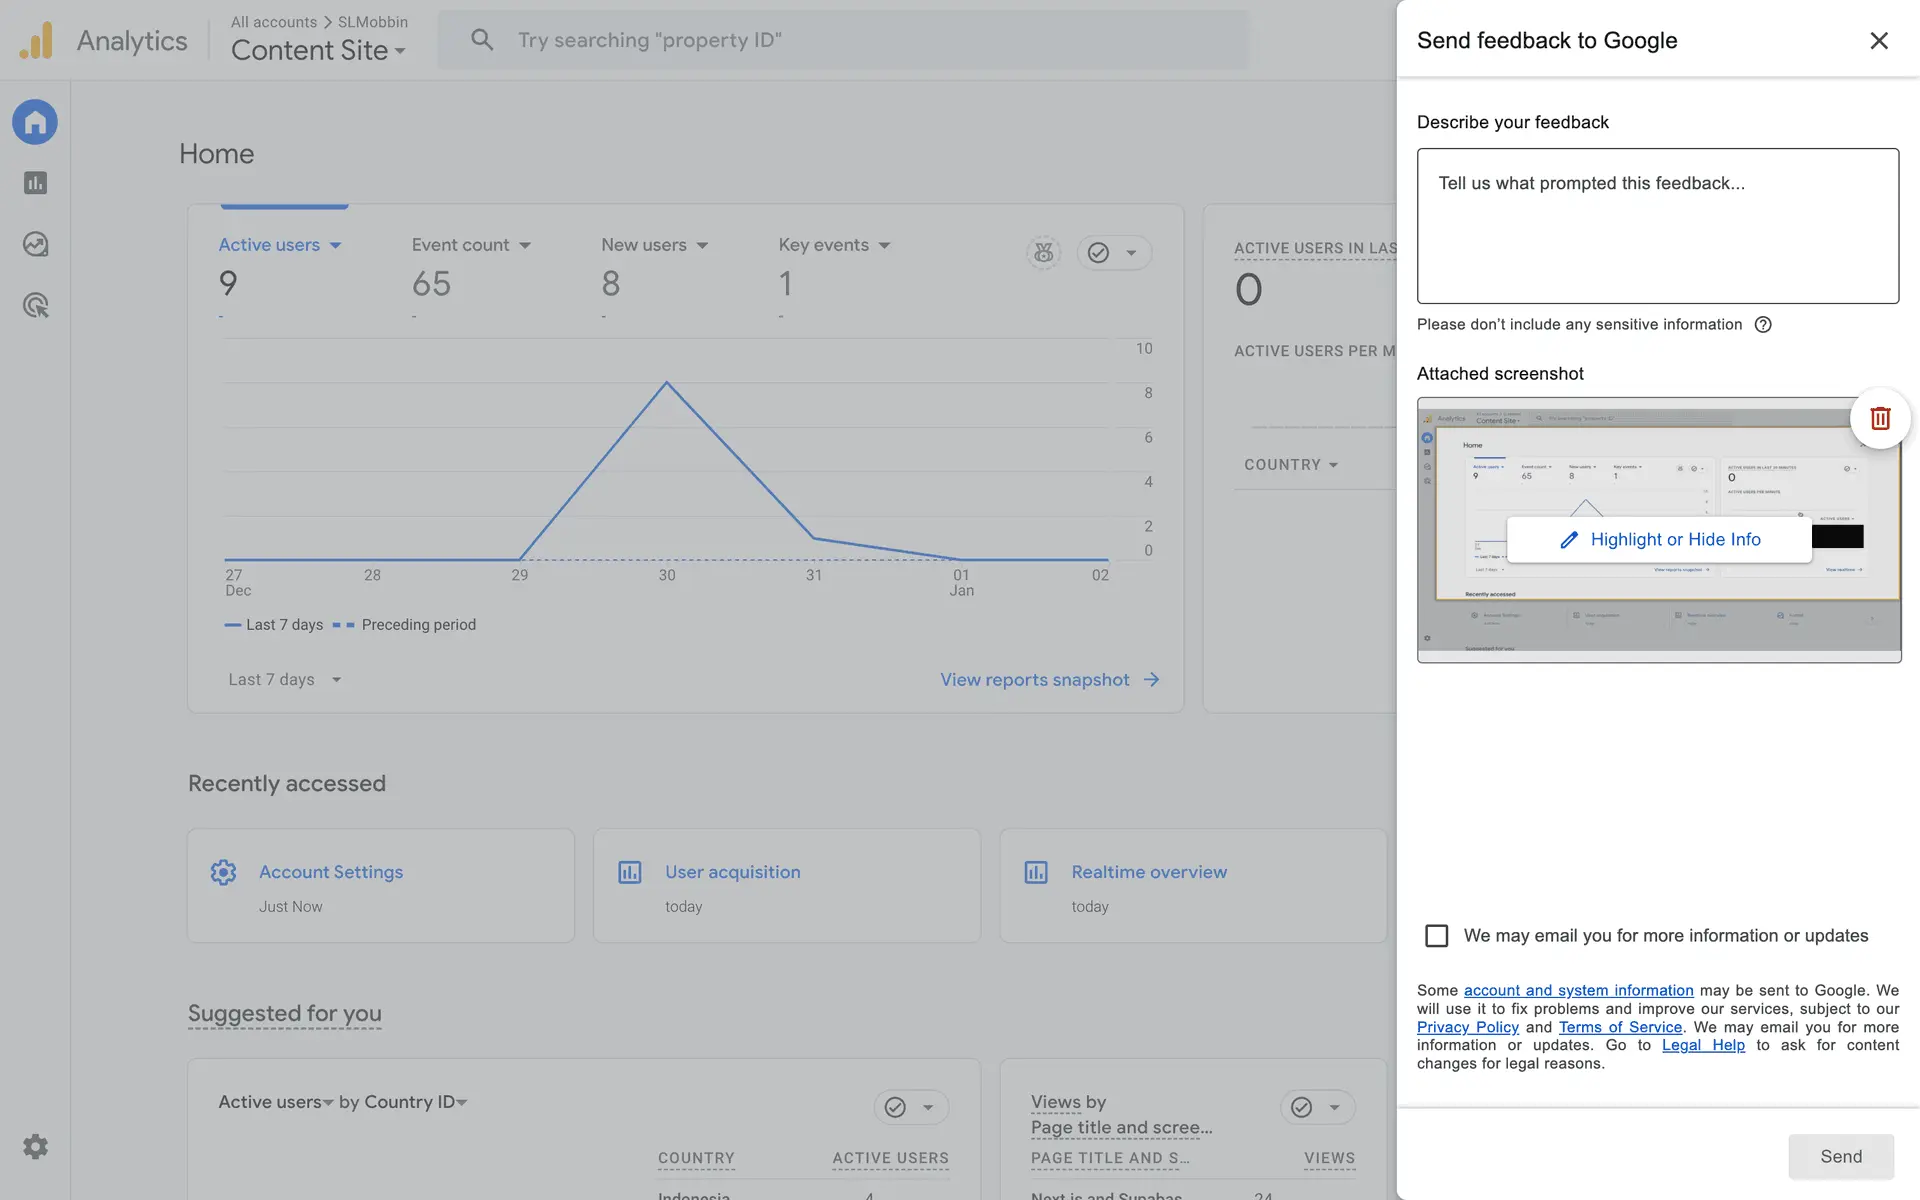Expand the Content Site property selector
1920x1200 pixels.
coord(318,50)
